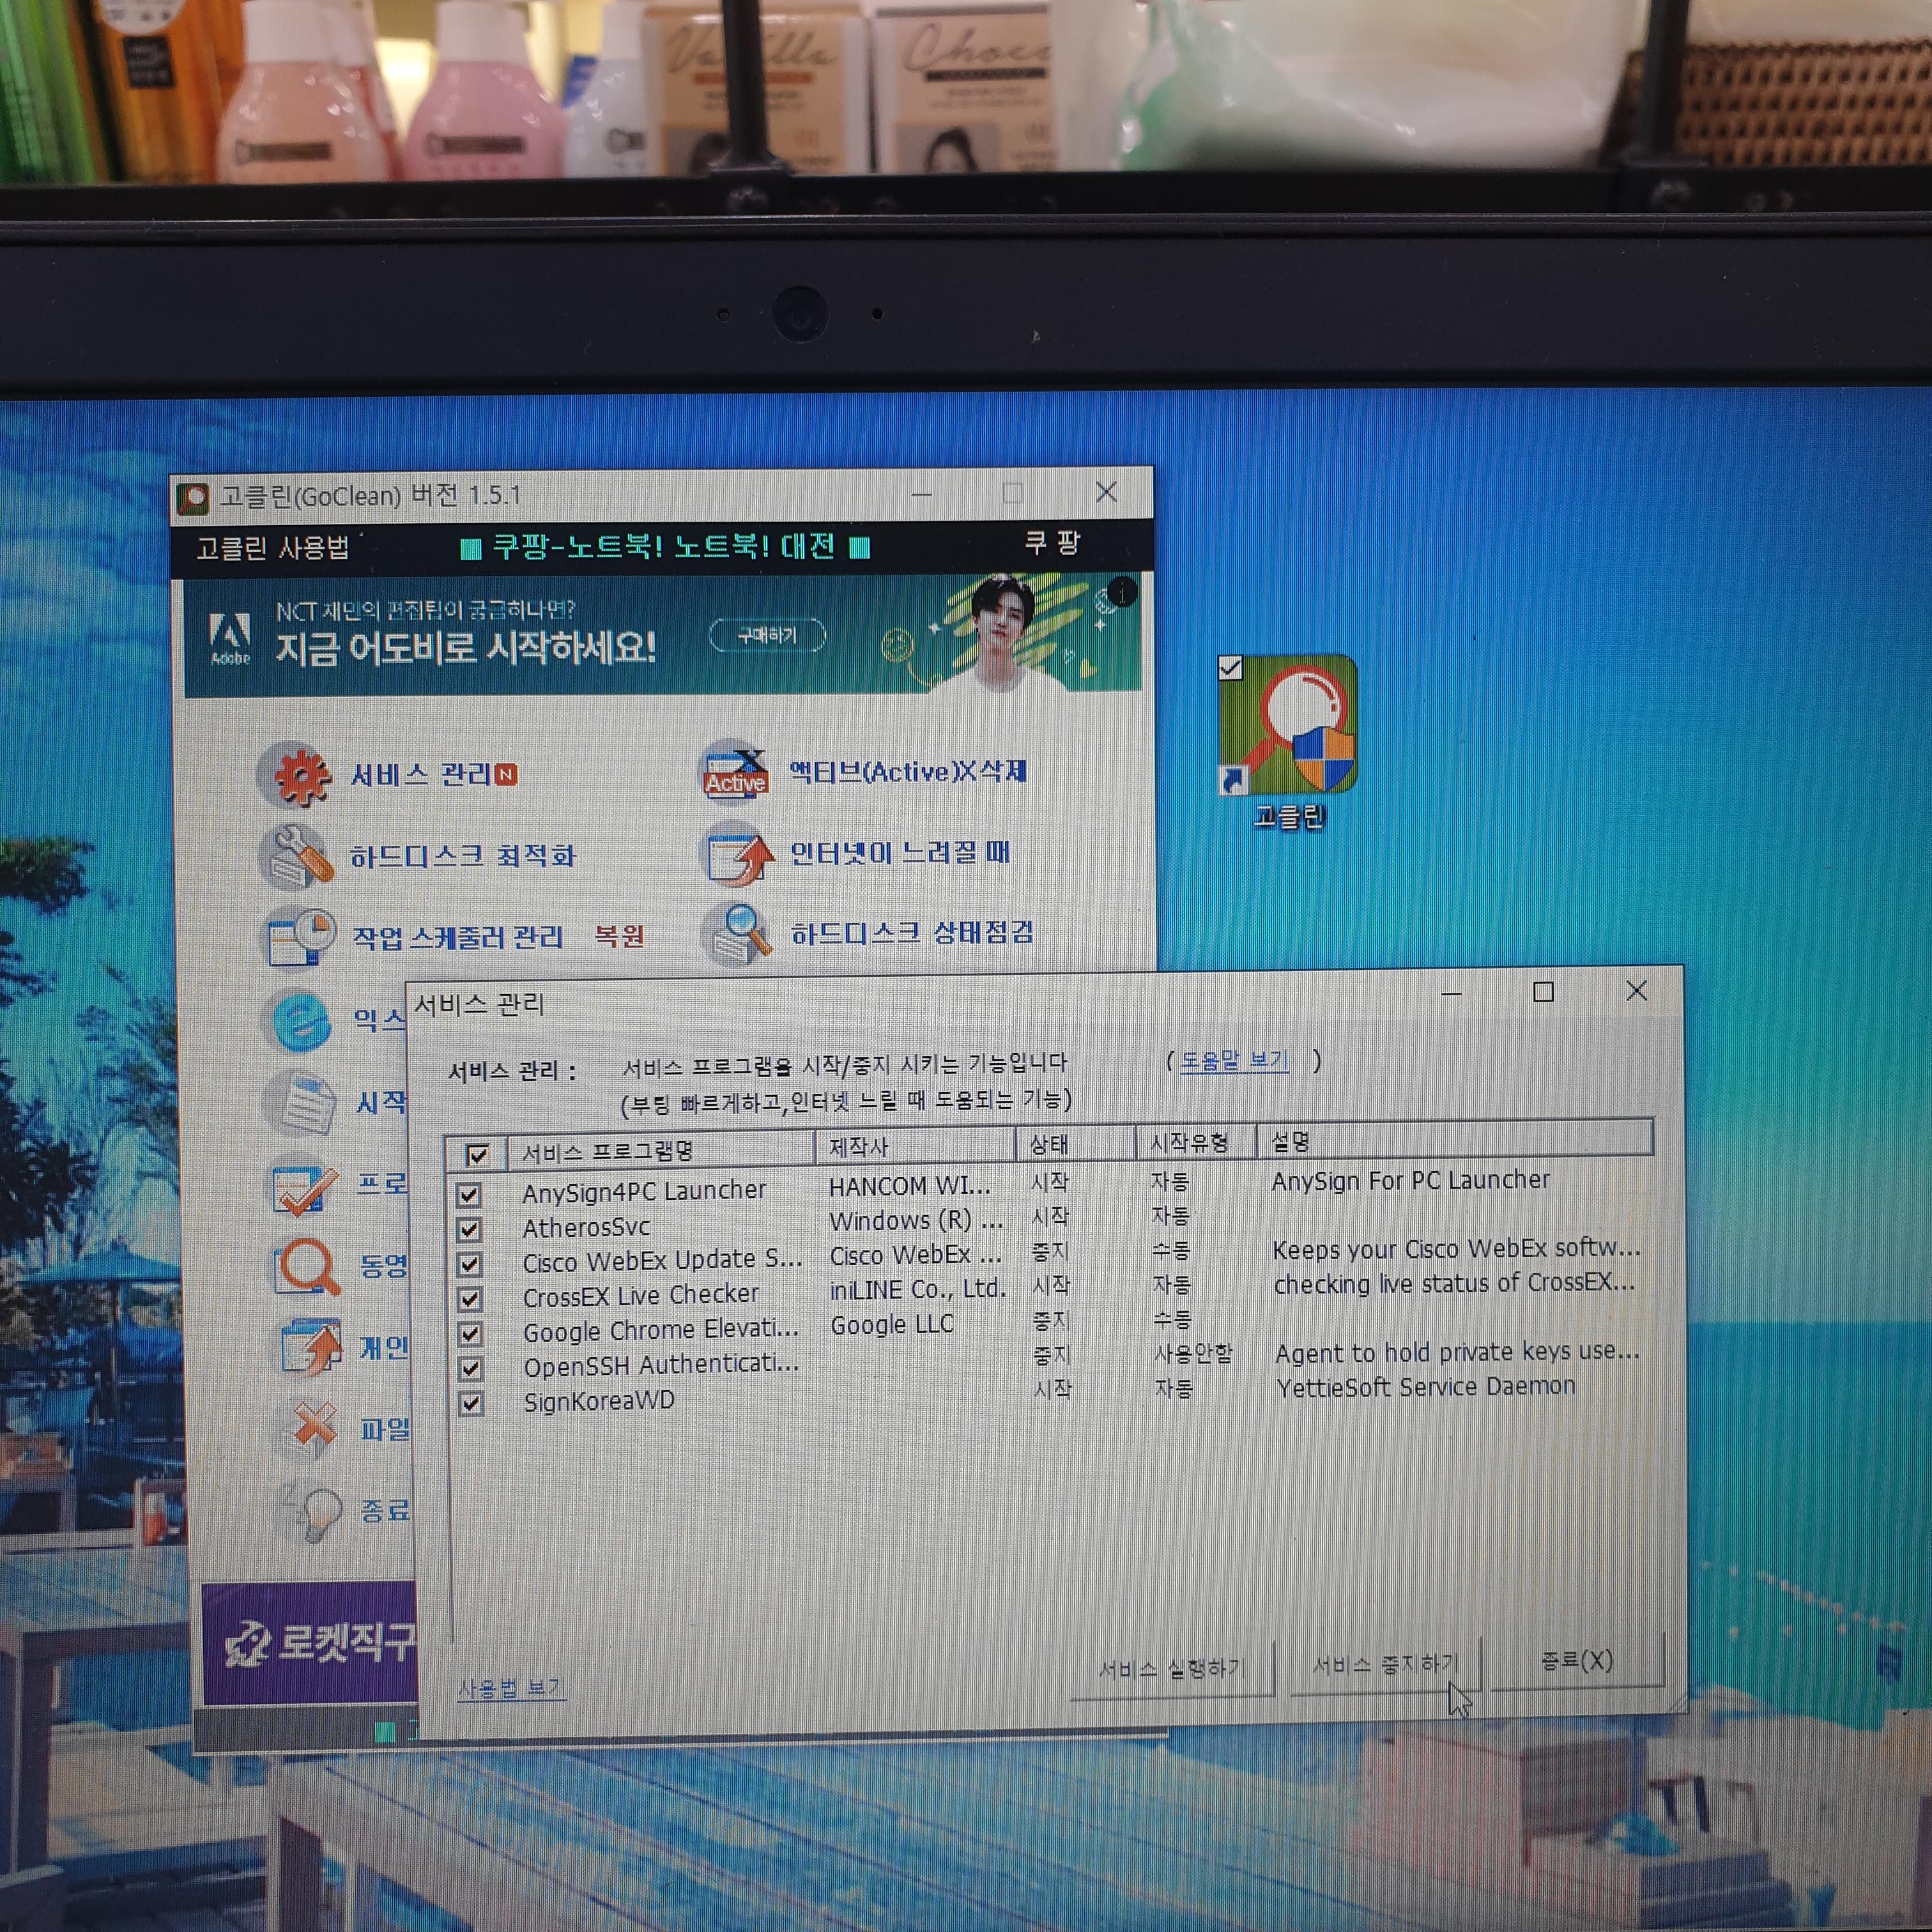Select the OpenSSH Authenticati... row name
The image size is (1932, 1932).
[662, 1365]
